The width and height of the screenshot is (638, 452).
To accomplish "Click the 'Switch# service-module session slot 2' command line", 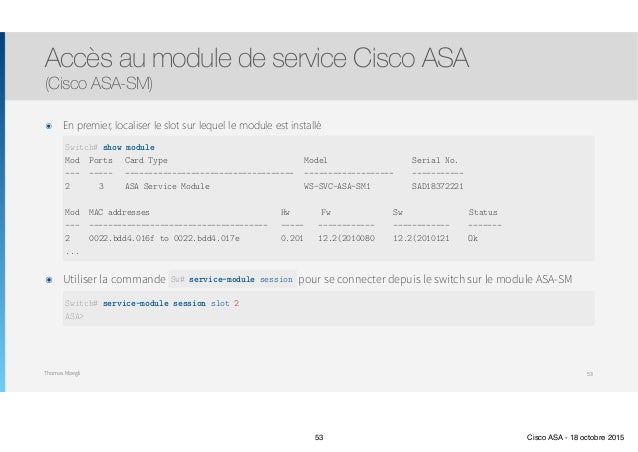I will tap(152, 304).
